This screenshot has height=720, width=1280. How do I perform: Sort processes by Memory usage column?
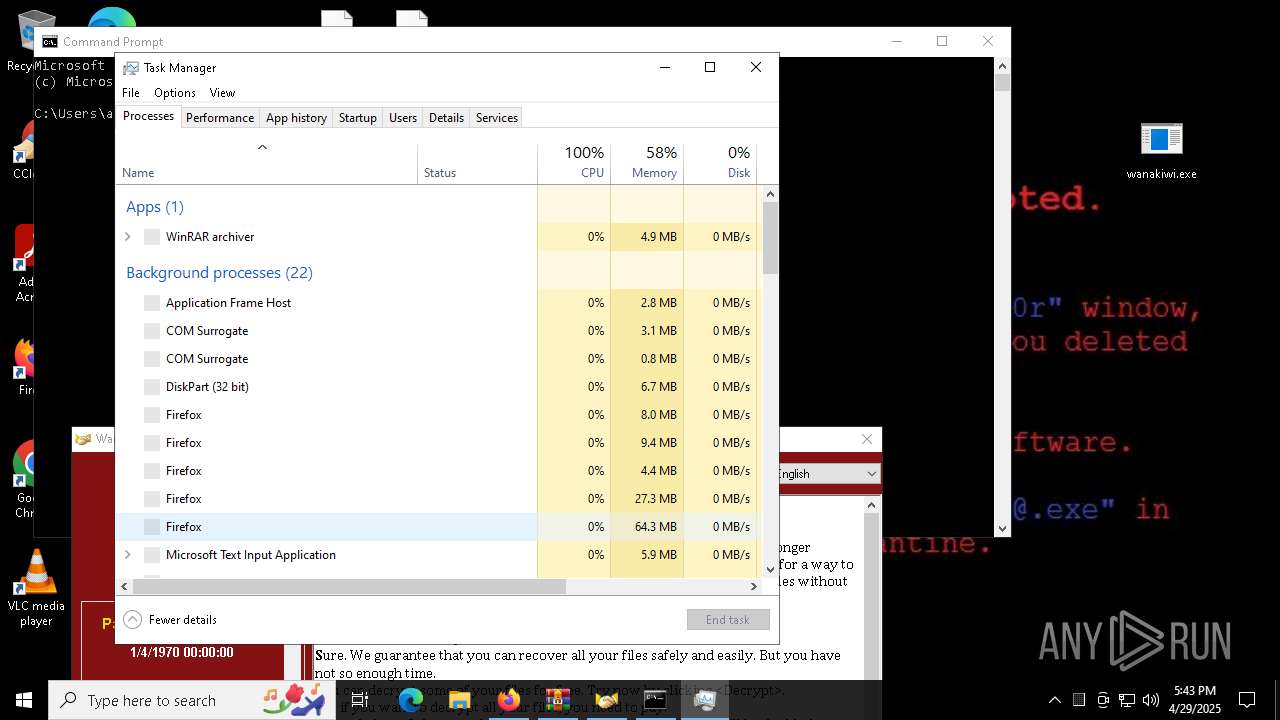(647, 165)
